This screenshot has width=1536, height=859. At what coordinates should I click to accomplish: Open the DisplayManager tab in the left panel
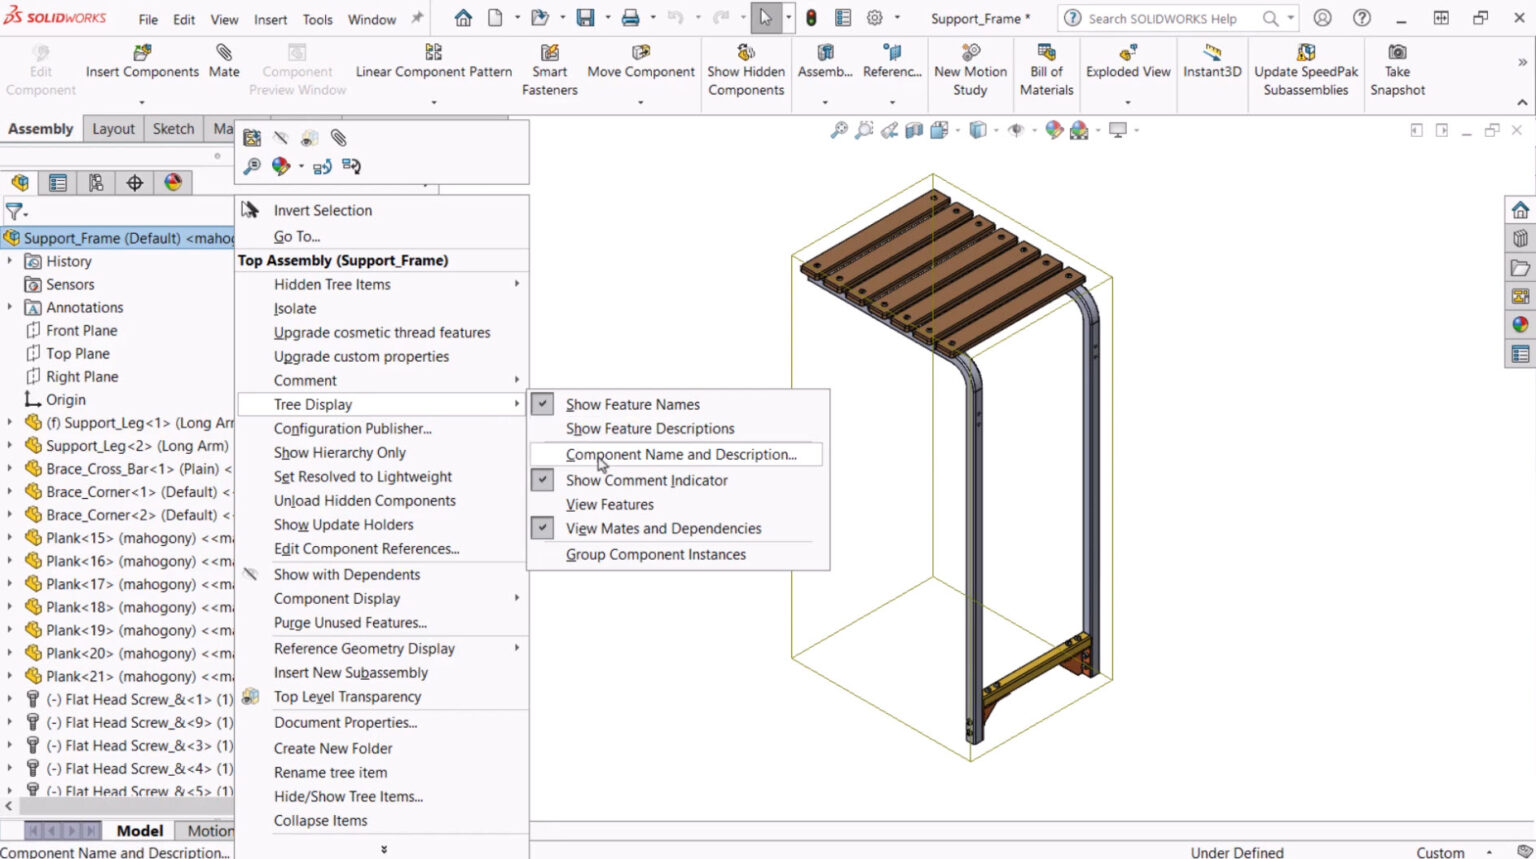point(172,182)
